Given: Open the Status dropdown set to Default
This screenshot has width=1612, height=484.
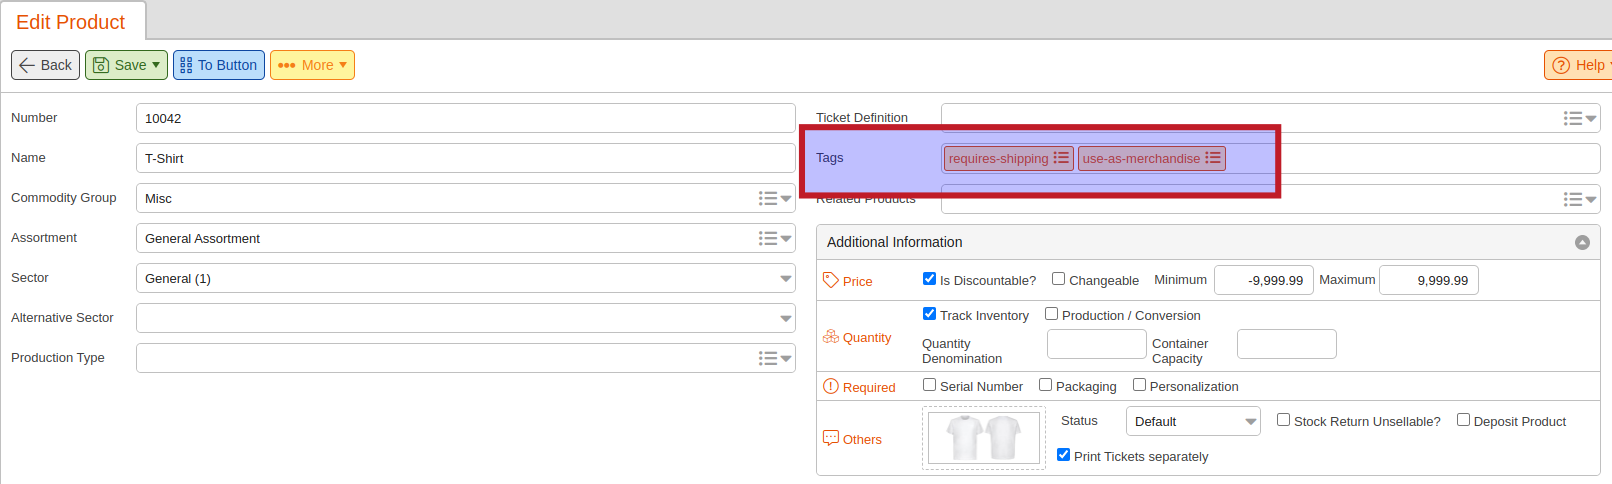Looking at the screenshot, I should pyautogui.click(x=1193, y=421).
